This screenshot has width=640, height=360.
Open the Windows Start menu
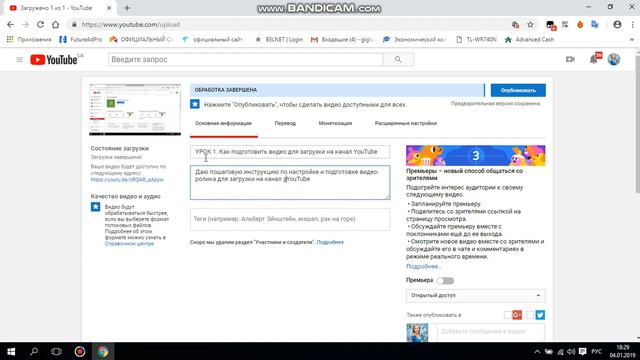tap(11, 351)
